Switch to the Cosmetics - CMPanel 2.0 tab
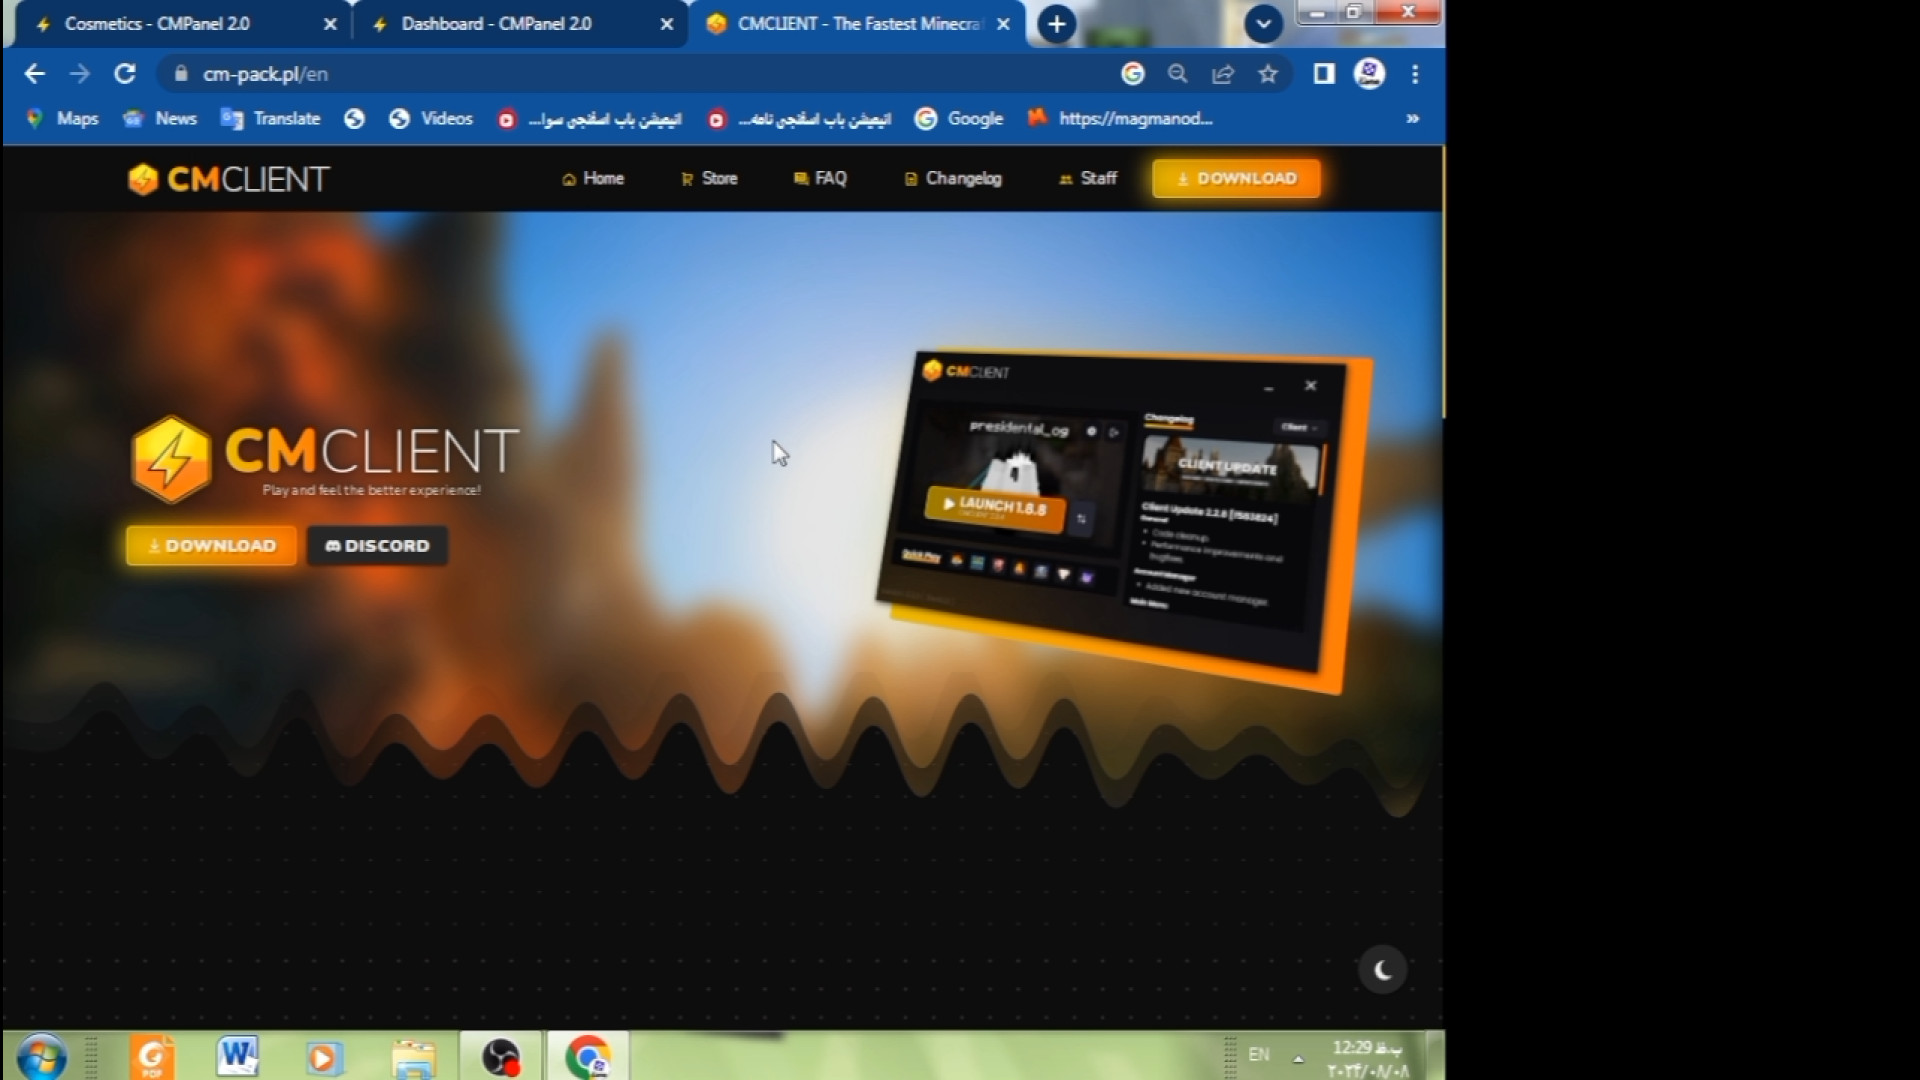Viewport: 1920px width, 1080px height. click(157, 24)
